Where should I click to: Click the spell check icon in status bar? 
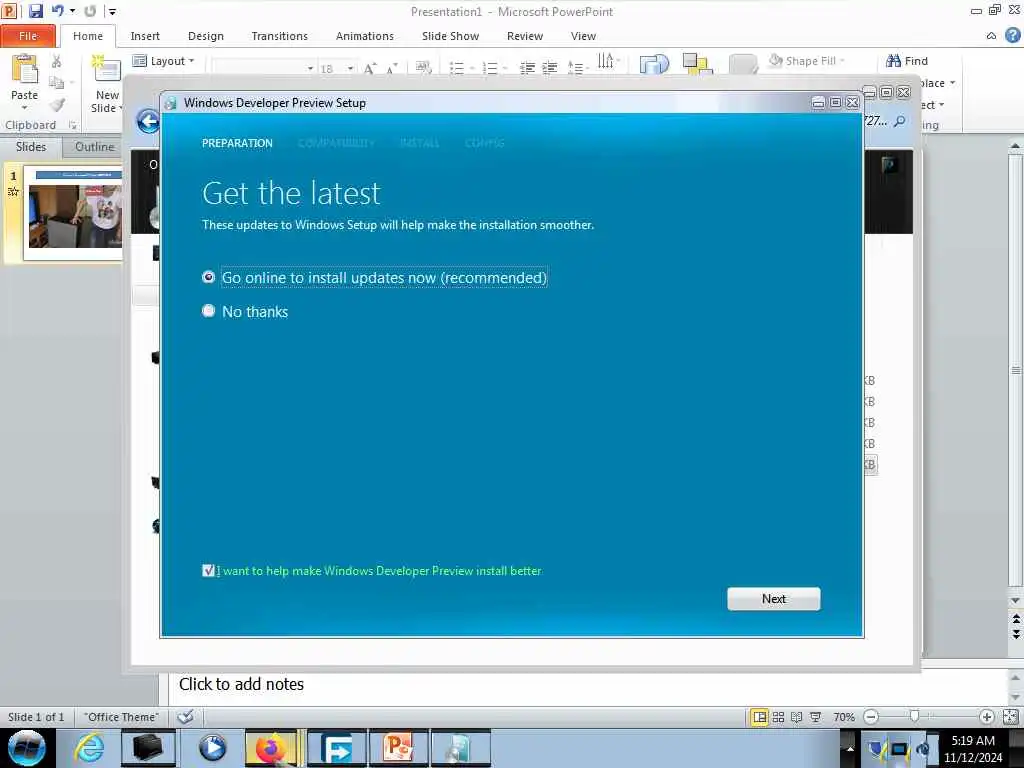tap(185, 717)
